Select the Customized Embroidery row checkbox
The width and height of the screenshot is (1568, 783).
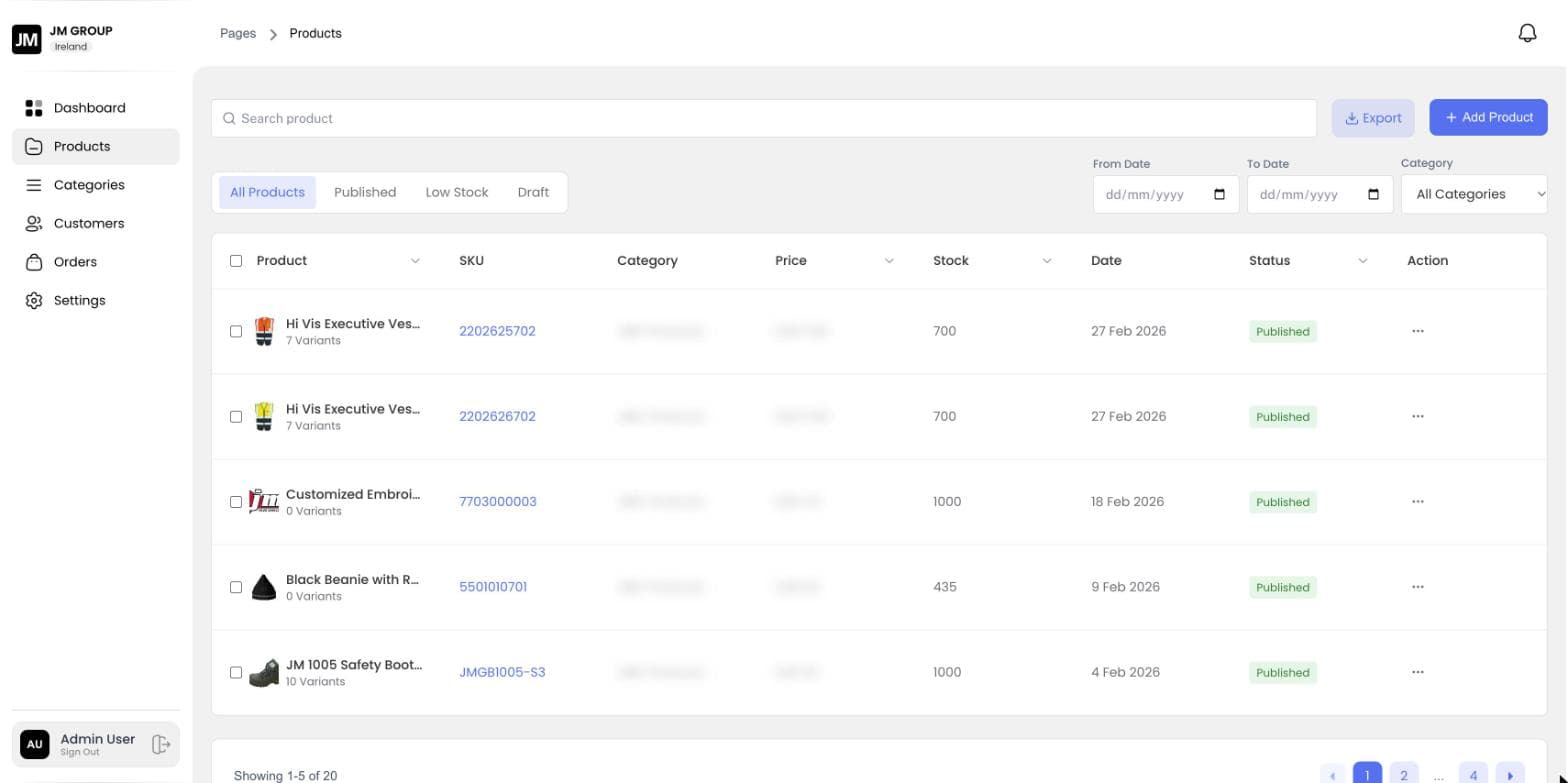click(x=236, y=502)
